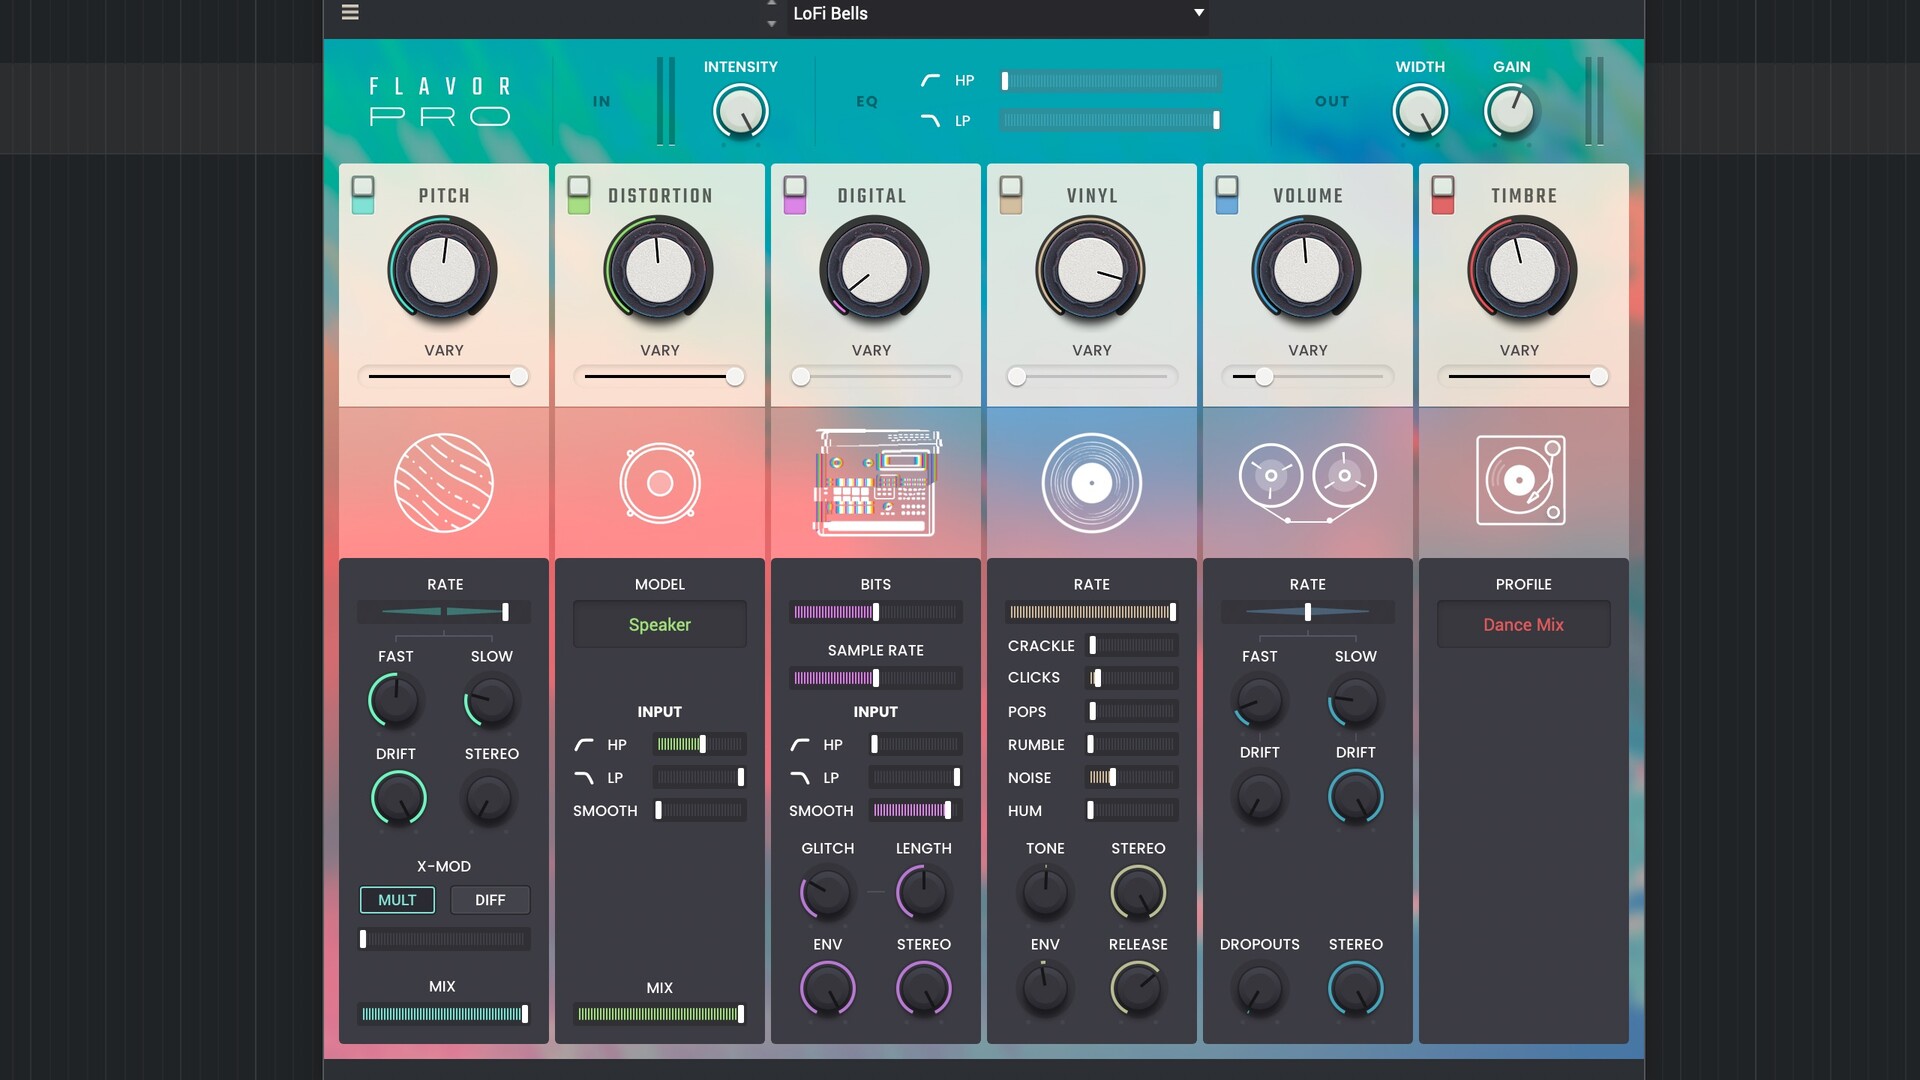
Task: Toggle the Pitch module power switch
Action: pos(363,195)
